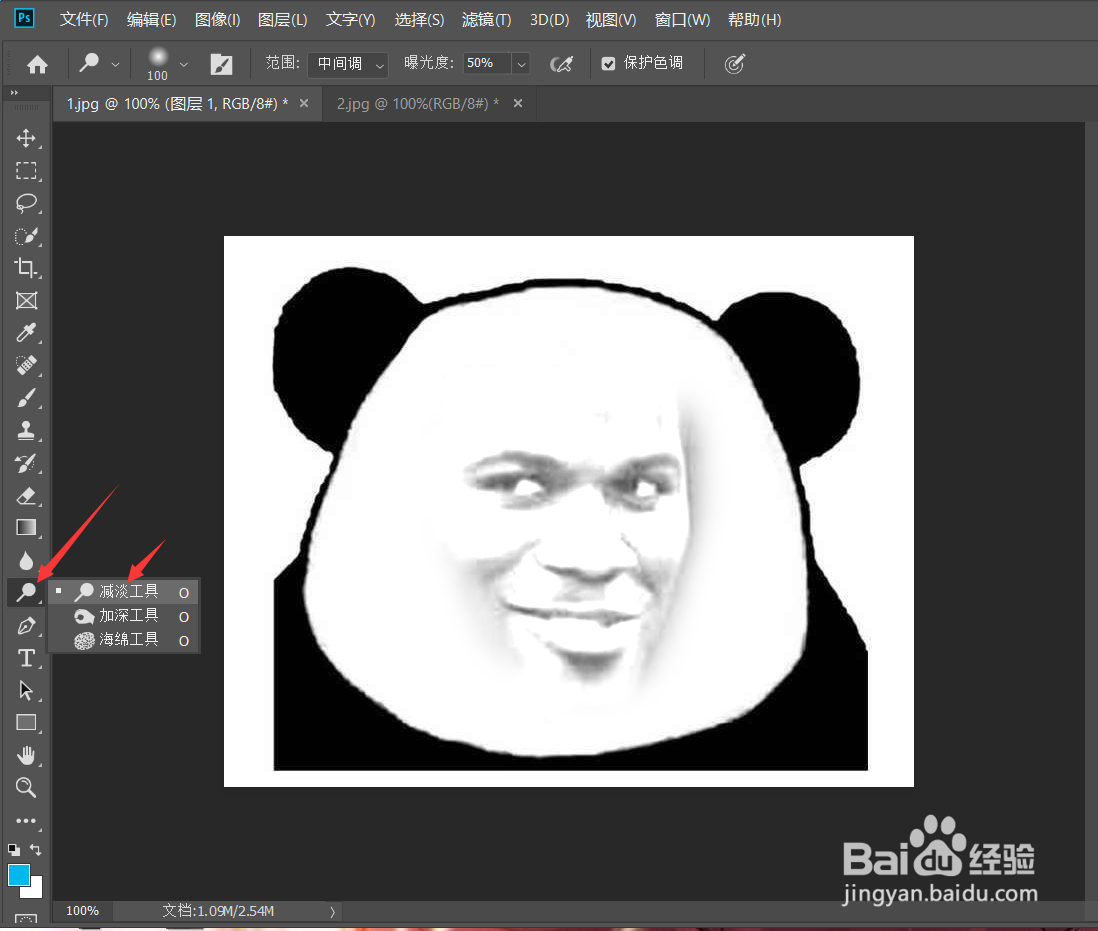Select the Eyedropper tool
The width and height of the screenshot is (1098, 931).
tap(27, 332)
